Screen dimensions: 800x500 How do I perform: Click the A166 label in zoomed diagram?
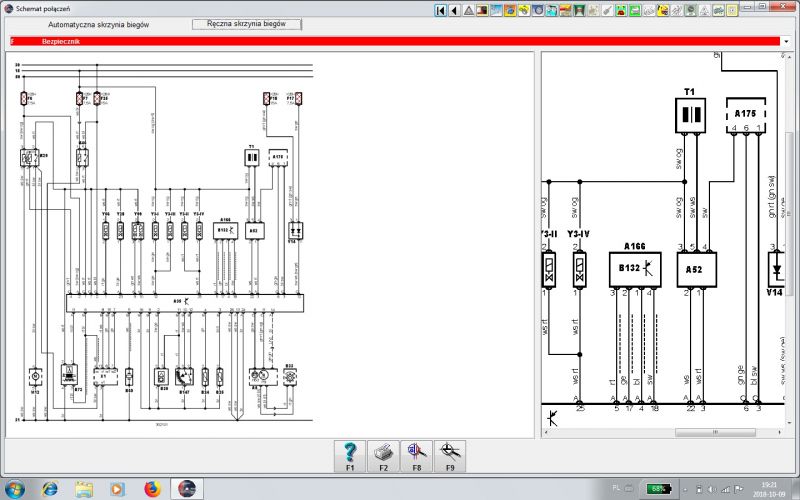[635, 246]
